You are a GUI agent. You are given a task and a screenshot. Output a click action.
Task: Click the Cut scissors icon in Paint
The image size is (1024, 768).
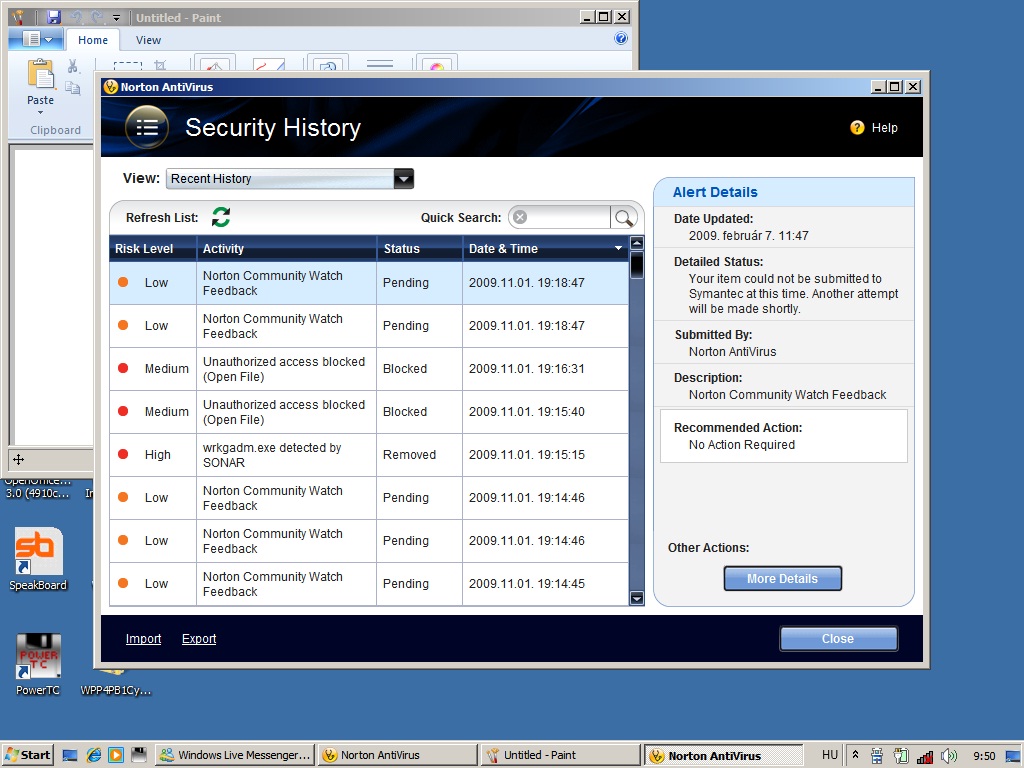pos(72,66)
